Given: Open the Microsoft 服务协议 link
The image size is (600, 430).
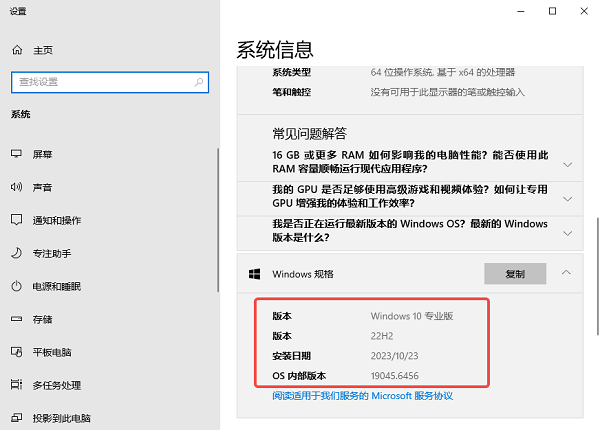Looking at the screenshot, I should tap(362, 396).
